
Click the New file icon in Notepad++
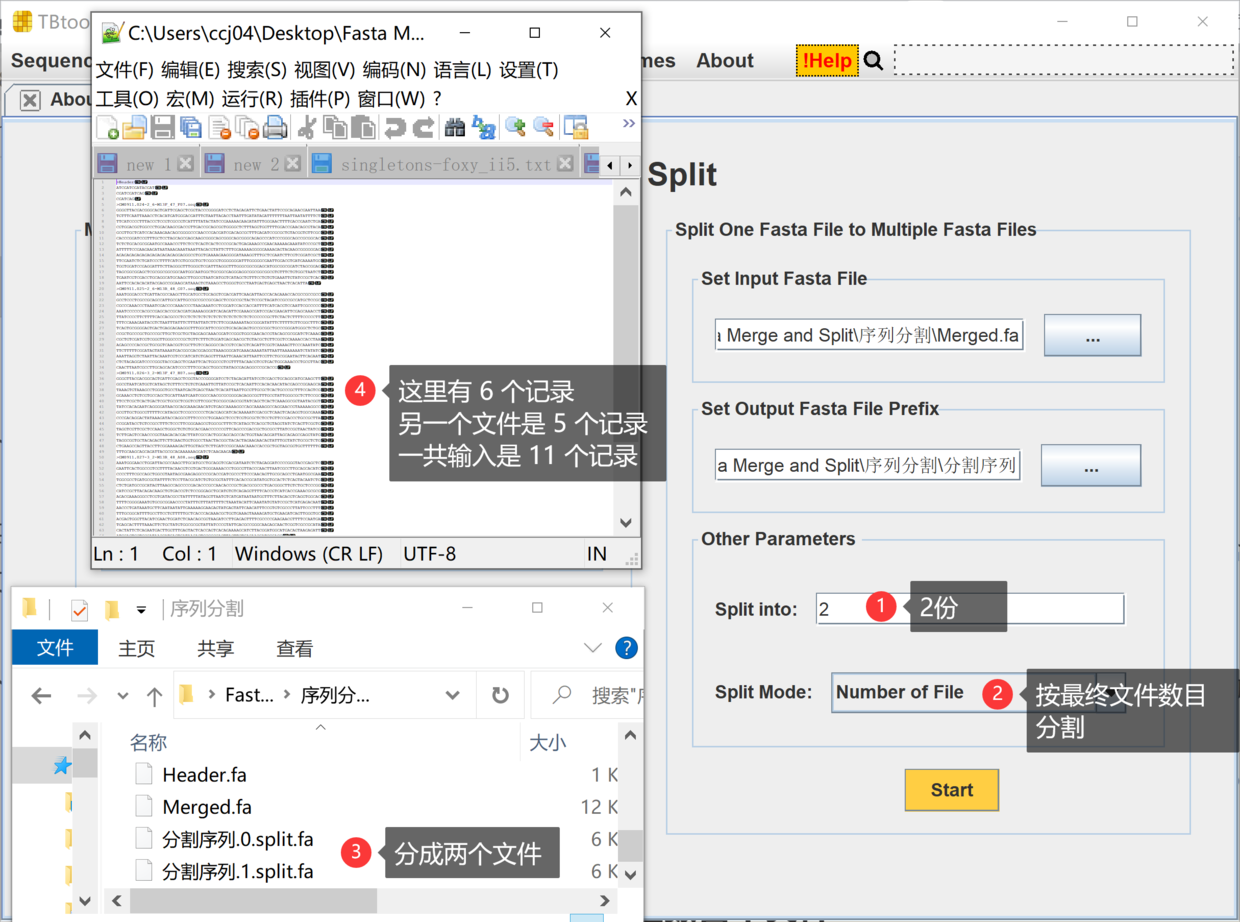click(107, 127)
